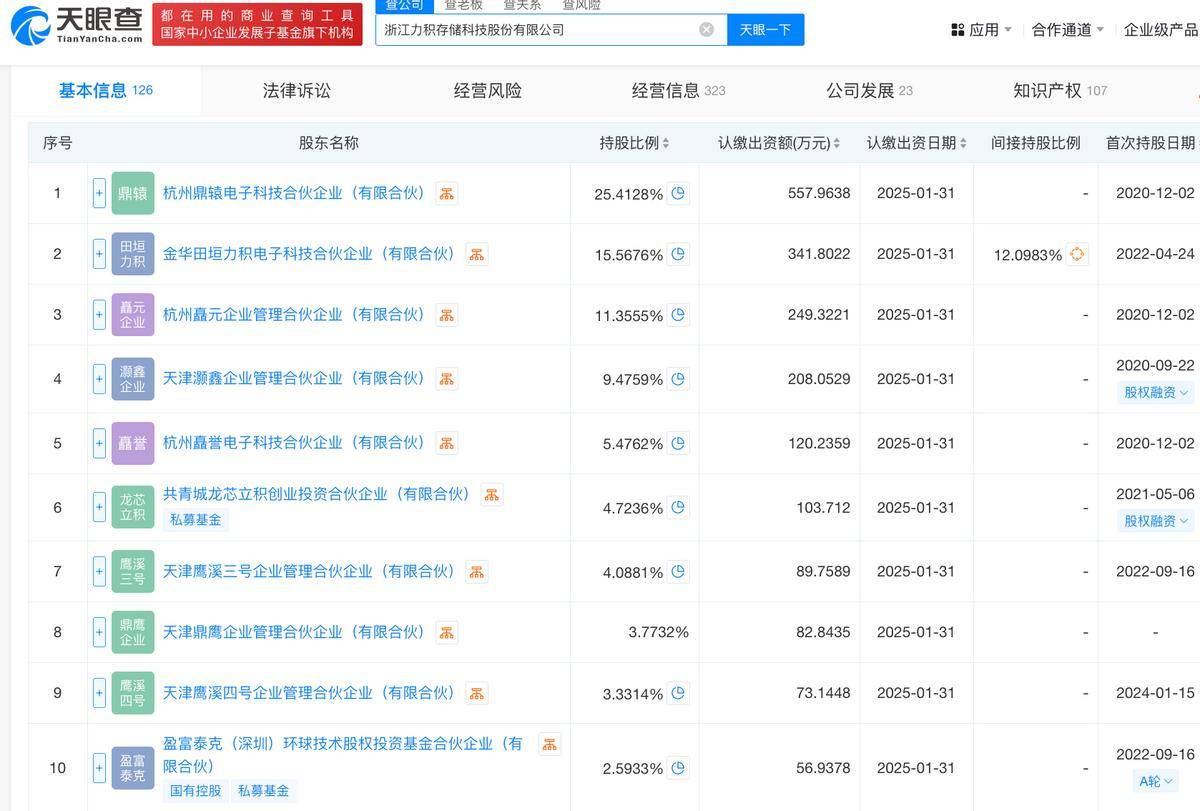The height and width of the screenshot is (811, 1200).
Task: Switch to 公司发展 tab
Action: pos(869,91)
